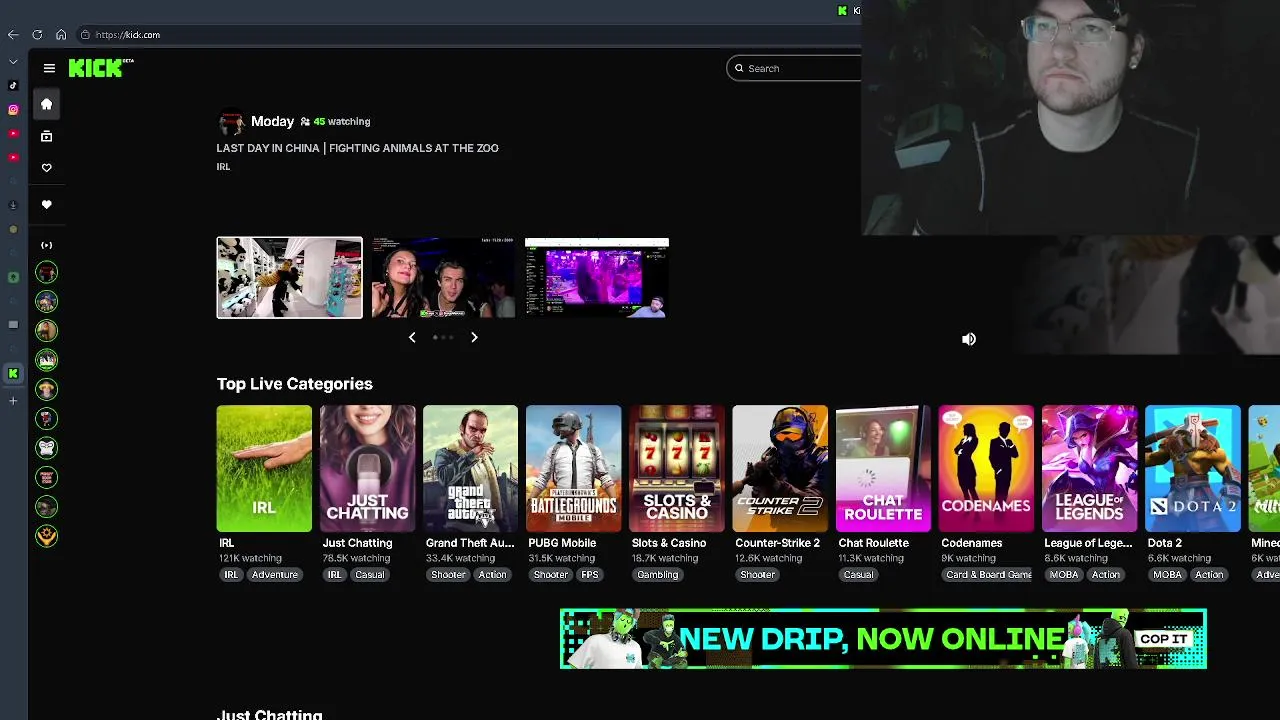
Task: Open the Browse icon in Kick sidebar
Action: pyautogui.click(x=46, y=136)
